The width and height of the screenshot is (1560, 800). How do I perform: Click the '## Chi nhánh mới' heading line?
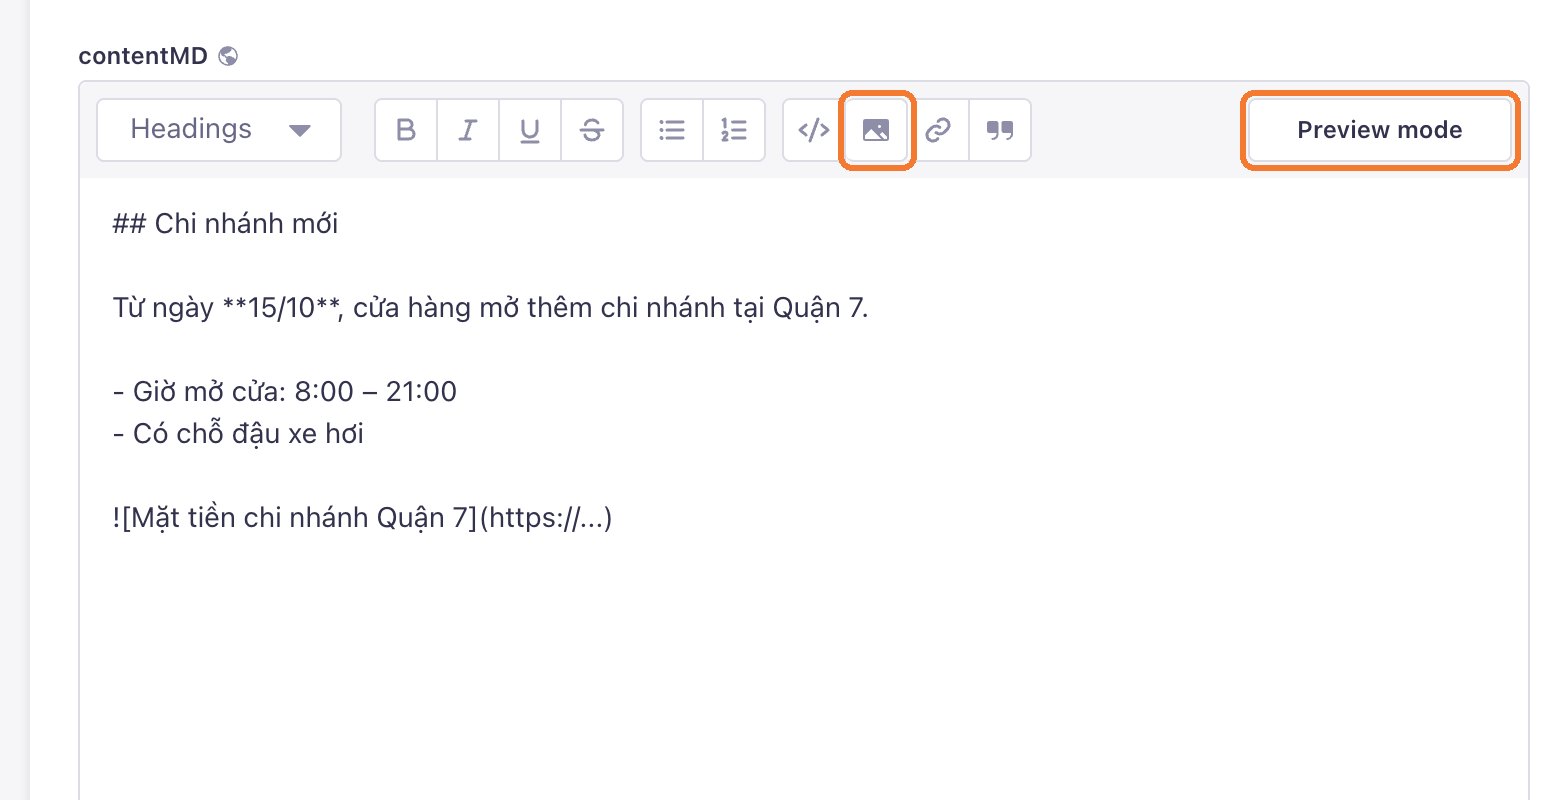tap(225, 223)
